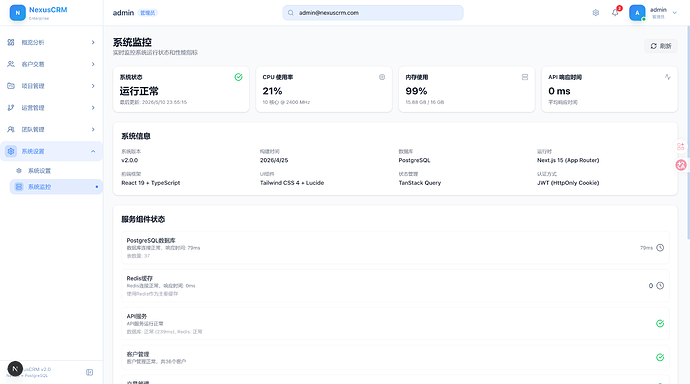Click the Next.js 15 (App Router) text
This screenshot has height=384, width=690.
pyautogui.click(x=568, y=160)
